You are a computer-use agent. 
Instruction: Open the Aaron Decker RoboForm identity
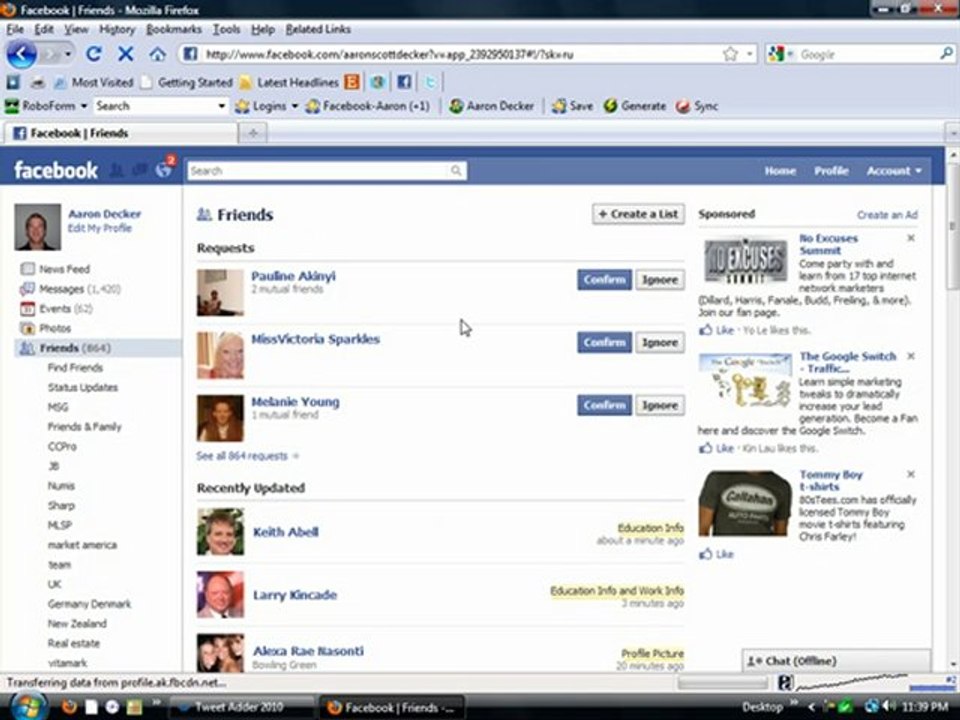491,106
